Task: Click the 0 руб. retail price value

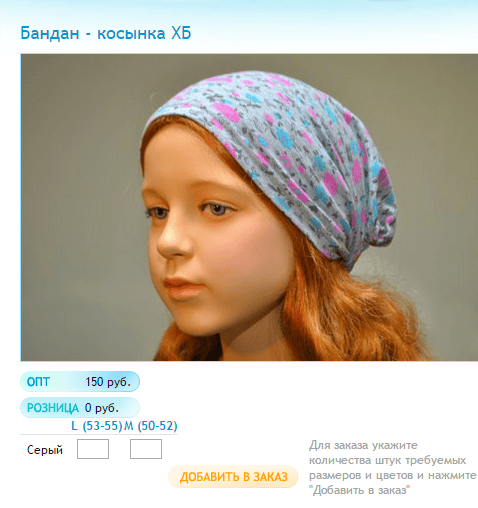Action: (x=102, y=408)
